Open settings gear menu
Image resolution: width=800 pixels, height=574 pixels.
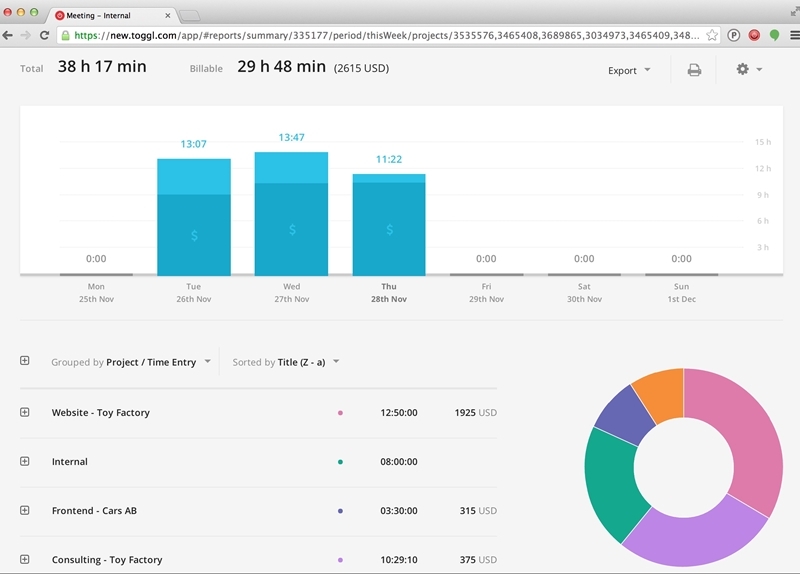749,69
